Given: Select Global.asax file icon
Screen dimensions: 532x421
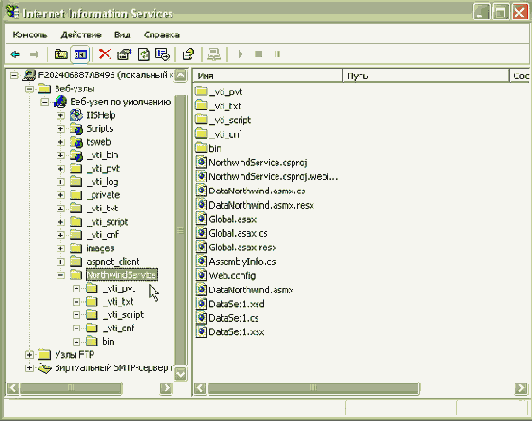Looking at the screenshot, I should pyautogui.click(x=201, y=219).
